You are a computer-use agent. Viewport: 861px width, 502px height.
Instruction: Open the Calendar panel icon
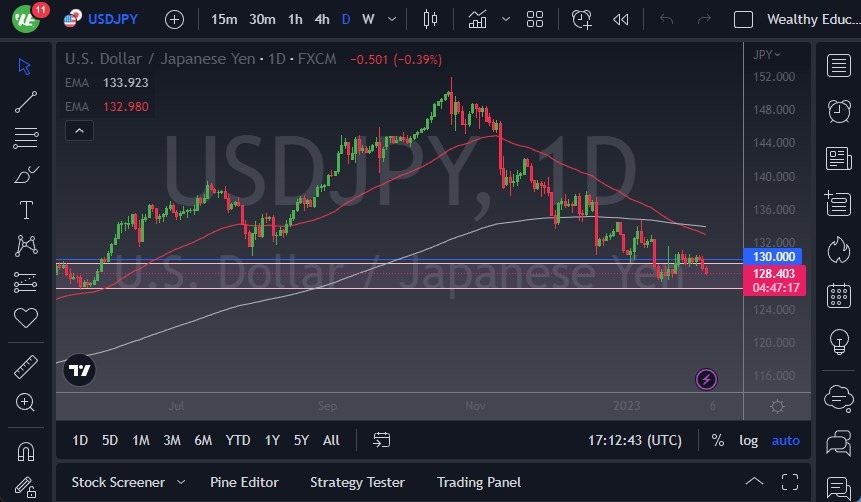(839, 295)
